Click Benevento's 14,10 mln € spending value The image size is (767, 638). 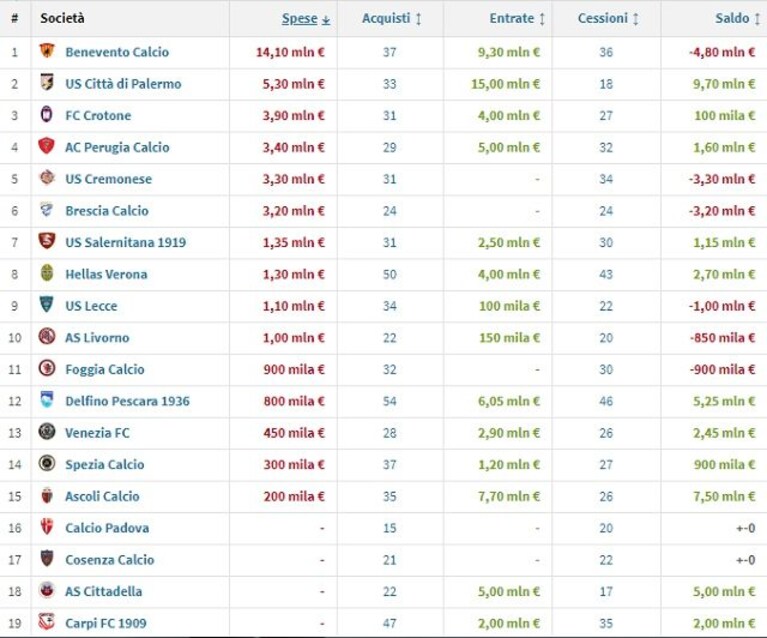pyautogui.click(x=290, y=52)
